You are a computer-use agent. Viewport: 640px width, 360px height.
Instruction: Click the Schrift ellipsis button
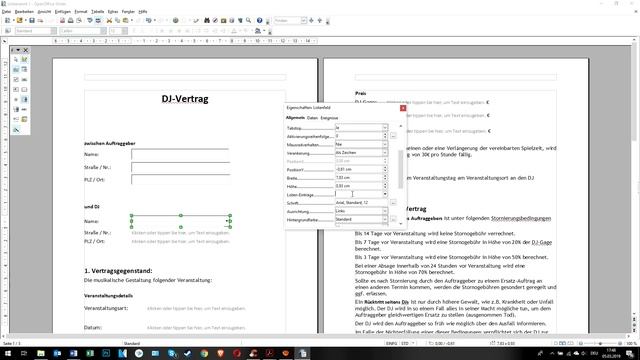coord(393,202)
